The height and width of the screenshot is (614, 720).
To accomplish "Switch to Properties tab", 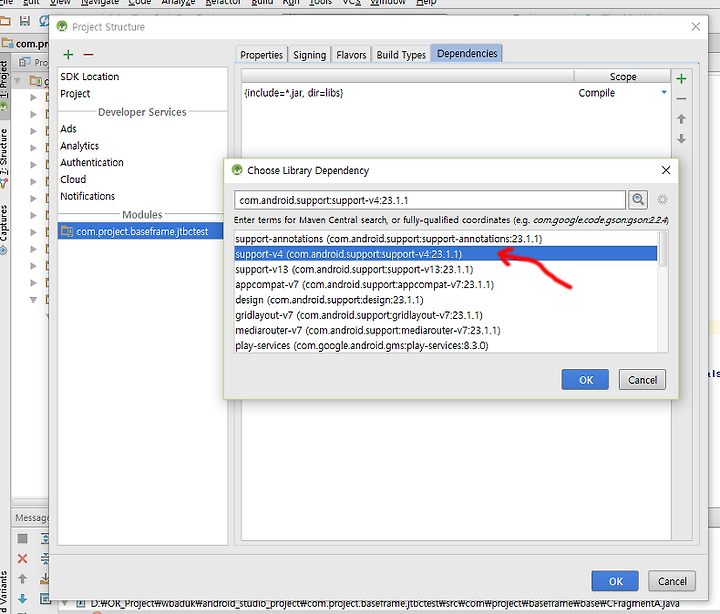I will [261, 55].
